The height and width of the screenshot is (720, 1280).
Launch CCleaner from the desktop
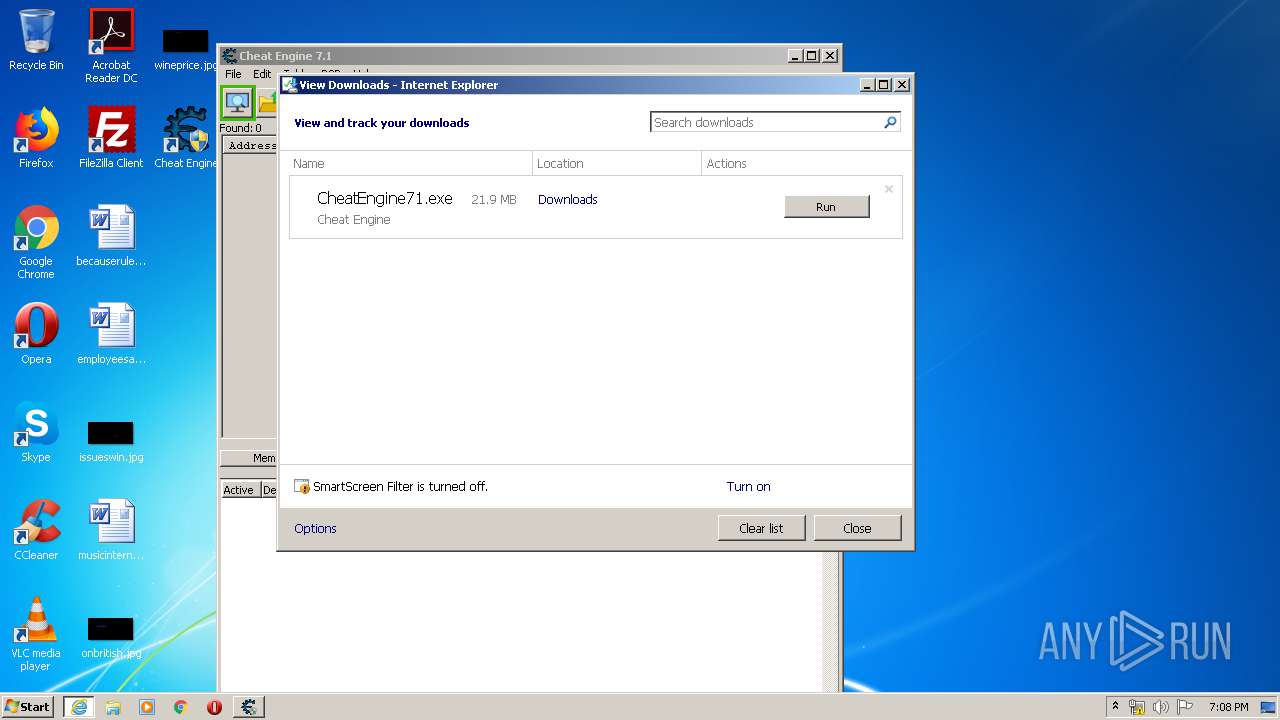click(x=36, y=530)
